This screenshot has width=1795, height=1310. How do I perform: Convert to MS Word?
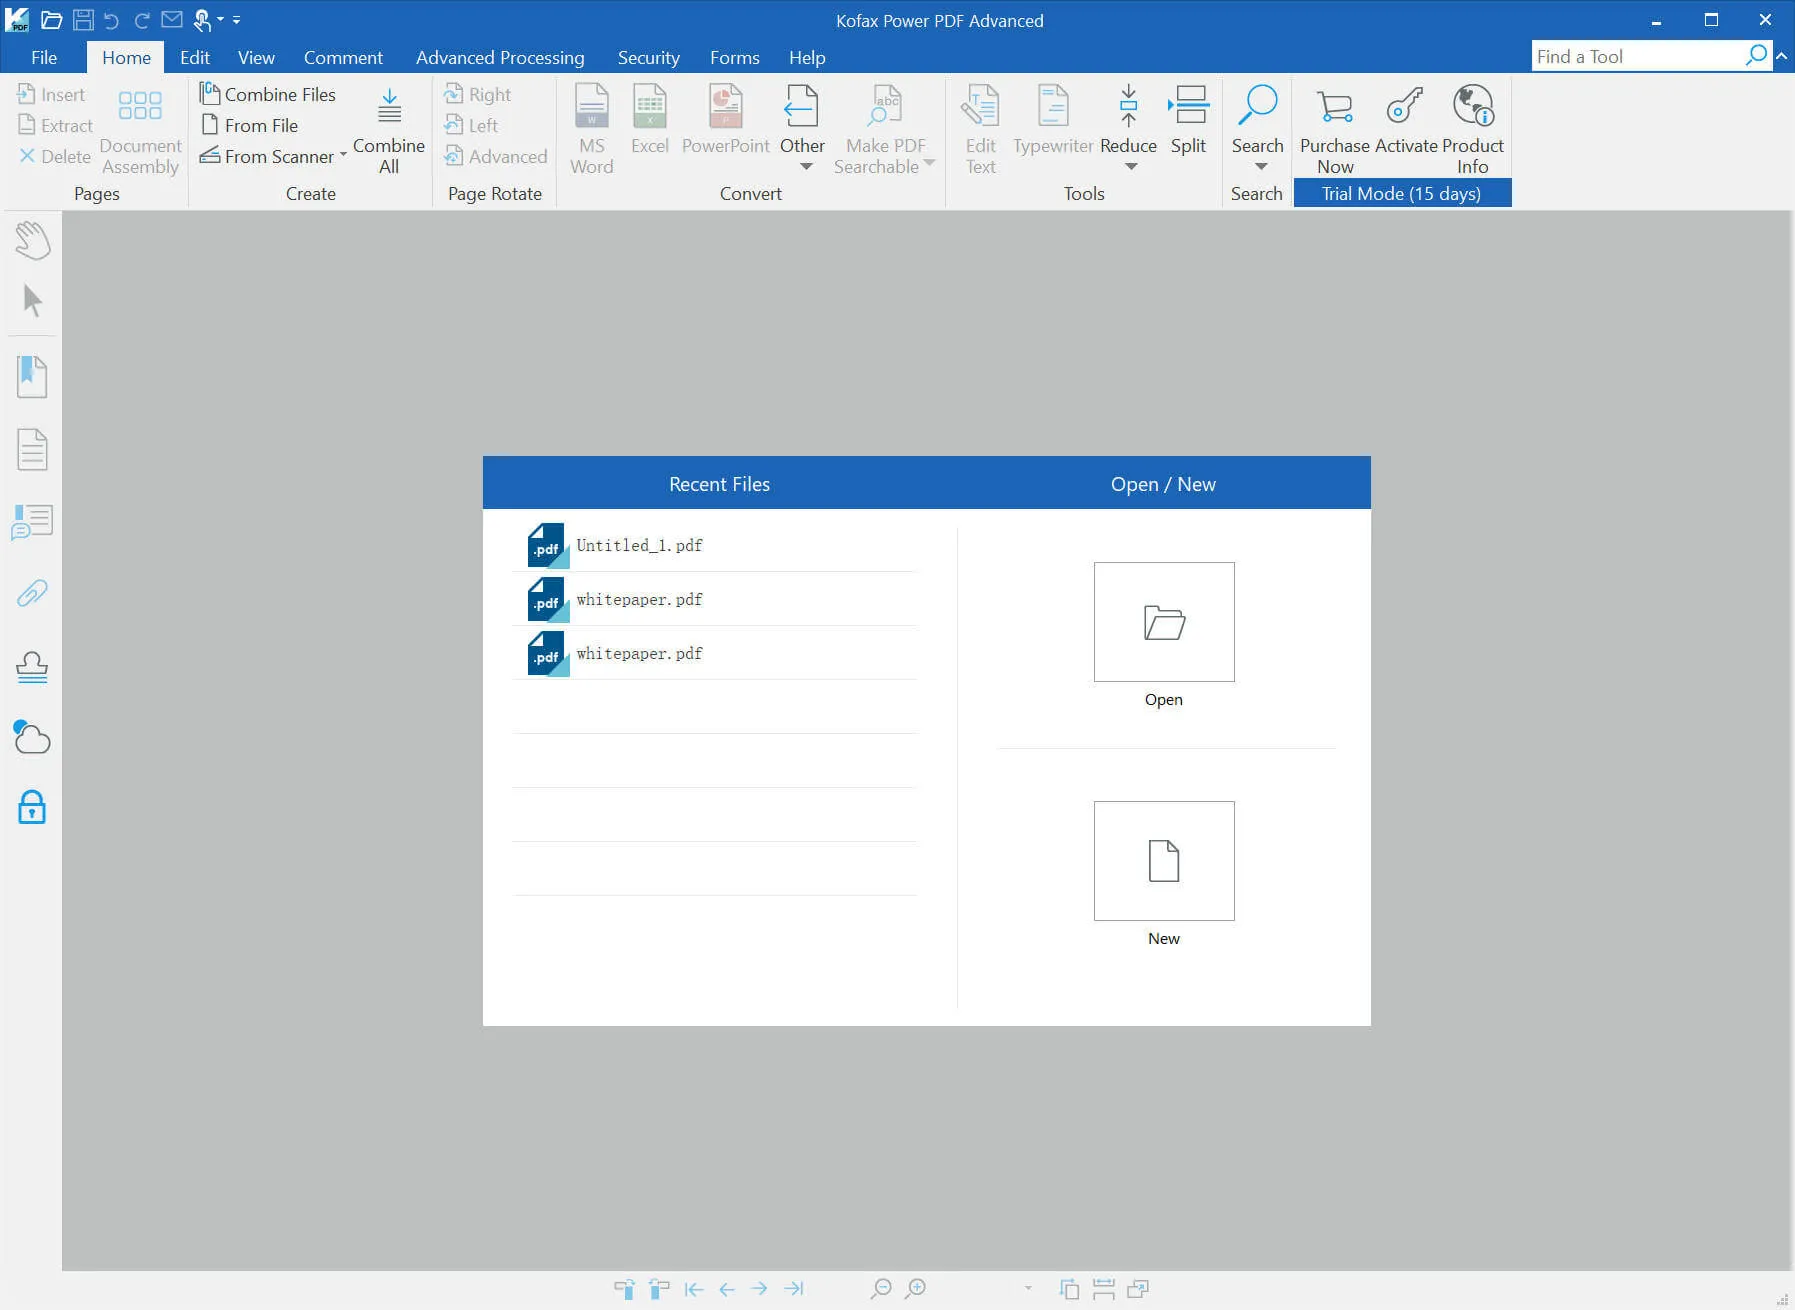point(592,129)
